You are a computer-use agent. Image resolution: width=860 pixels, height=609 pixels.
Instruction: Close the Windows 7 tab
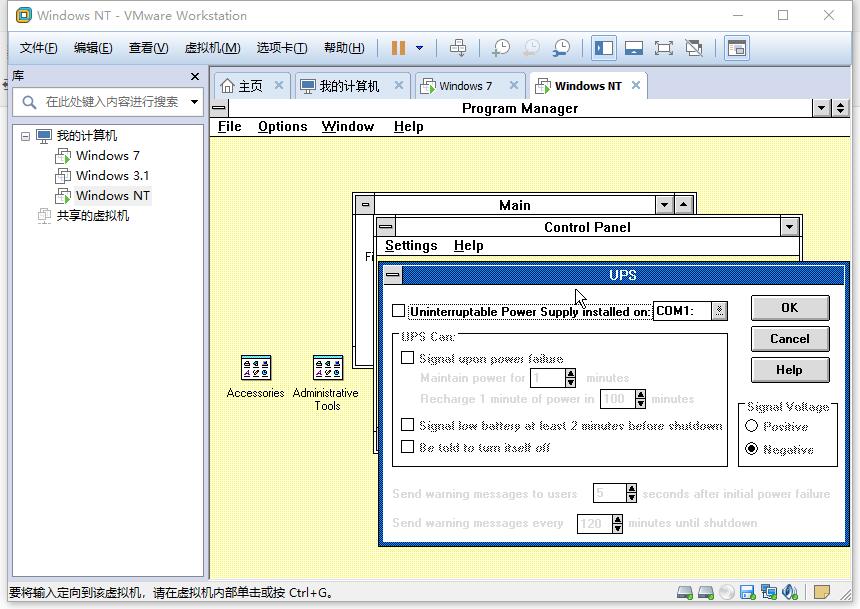[x=513, y=86]
